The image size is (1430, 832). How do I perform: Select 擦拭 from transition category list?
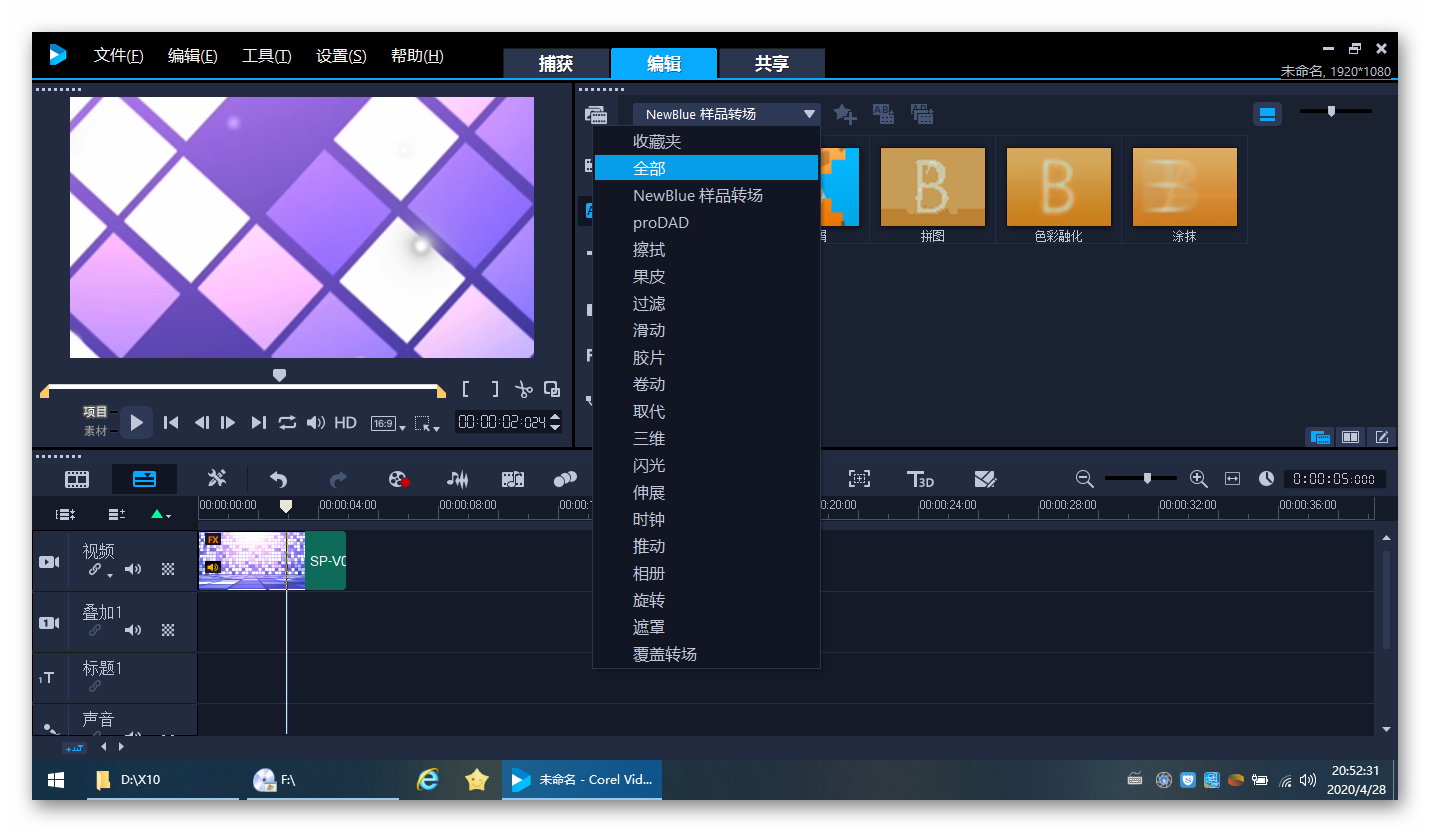pos(649,250)
